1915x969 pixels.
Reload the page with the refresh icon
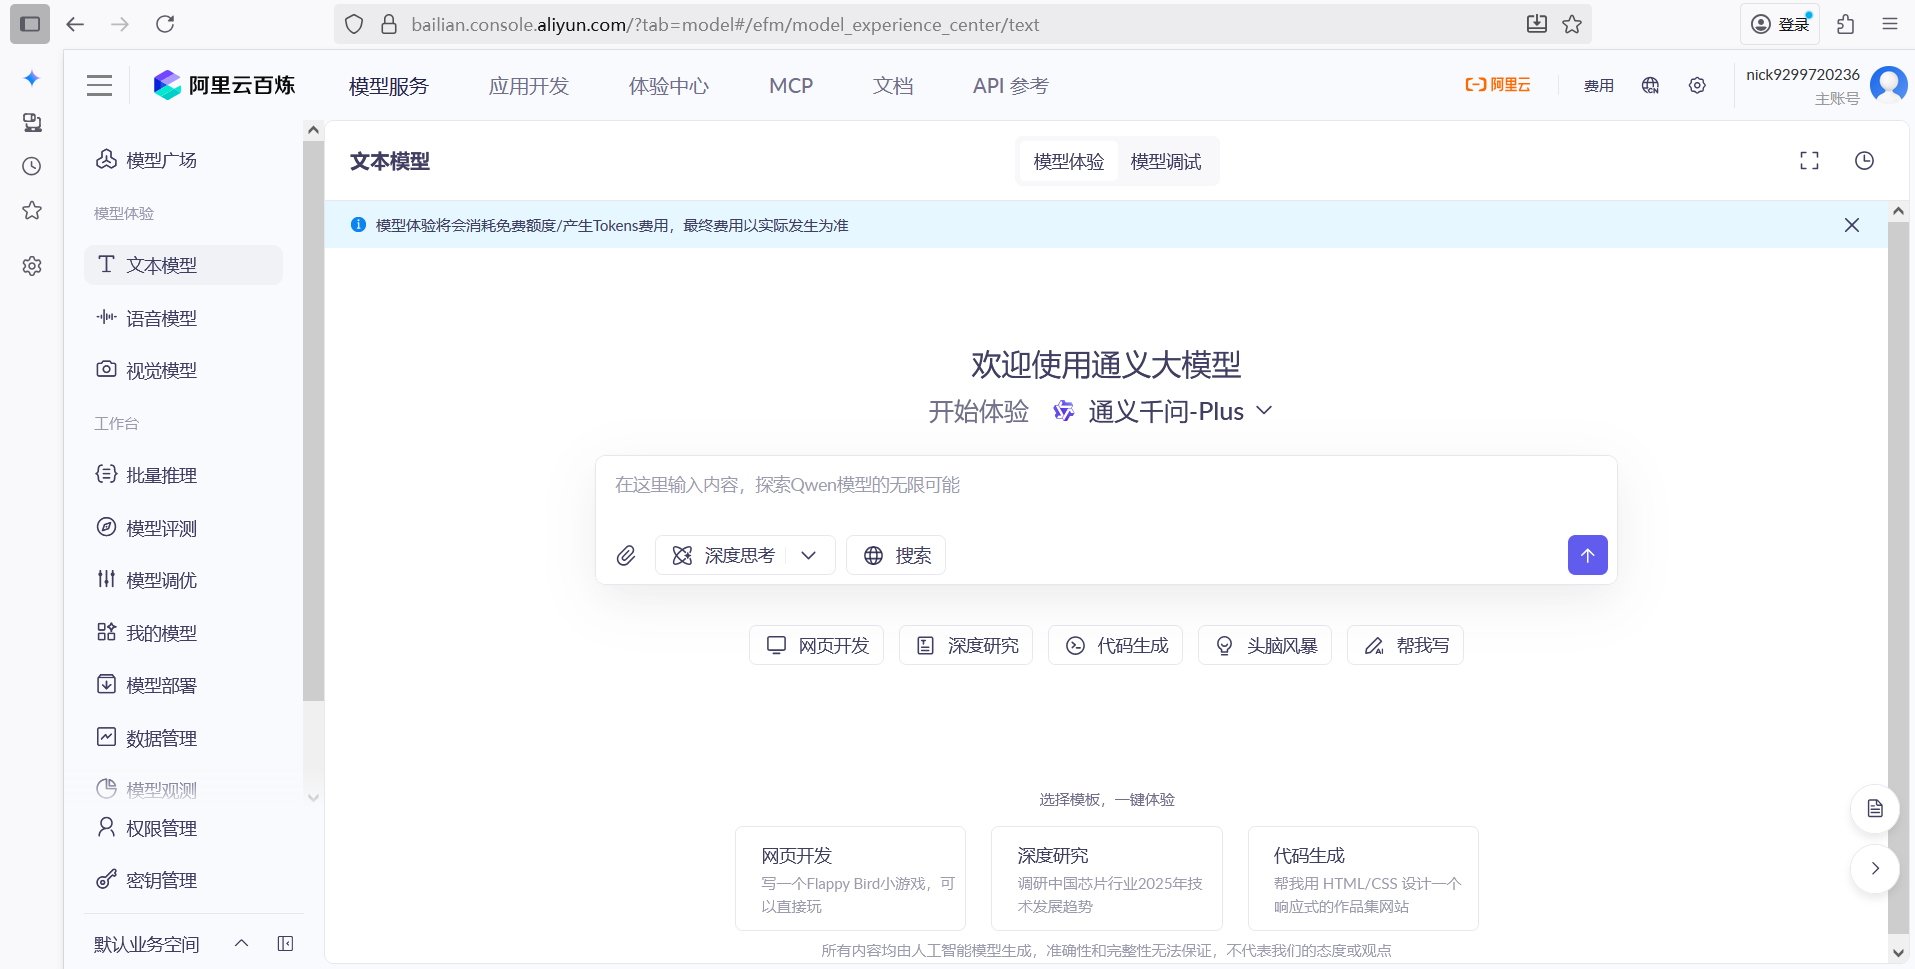click(165, 24)
